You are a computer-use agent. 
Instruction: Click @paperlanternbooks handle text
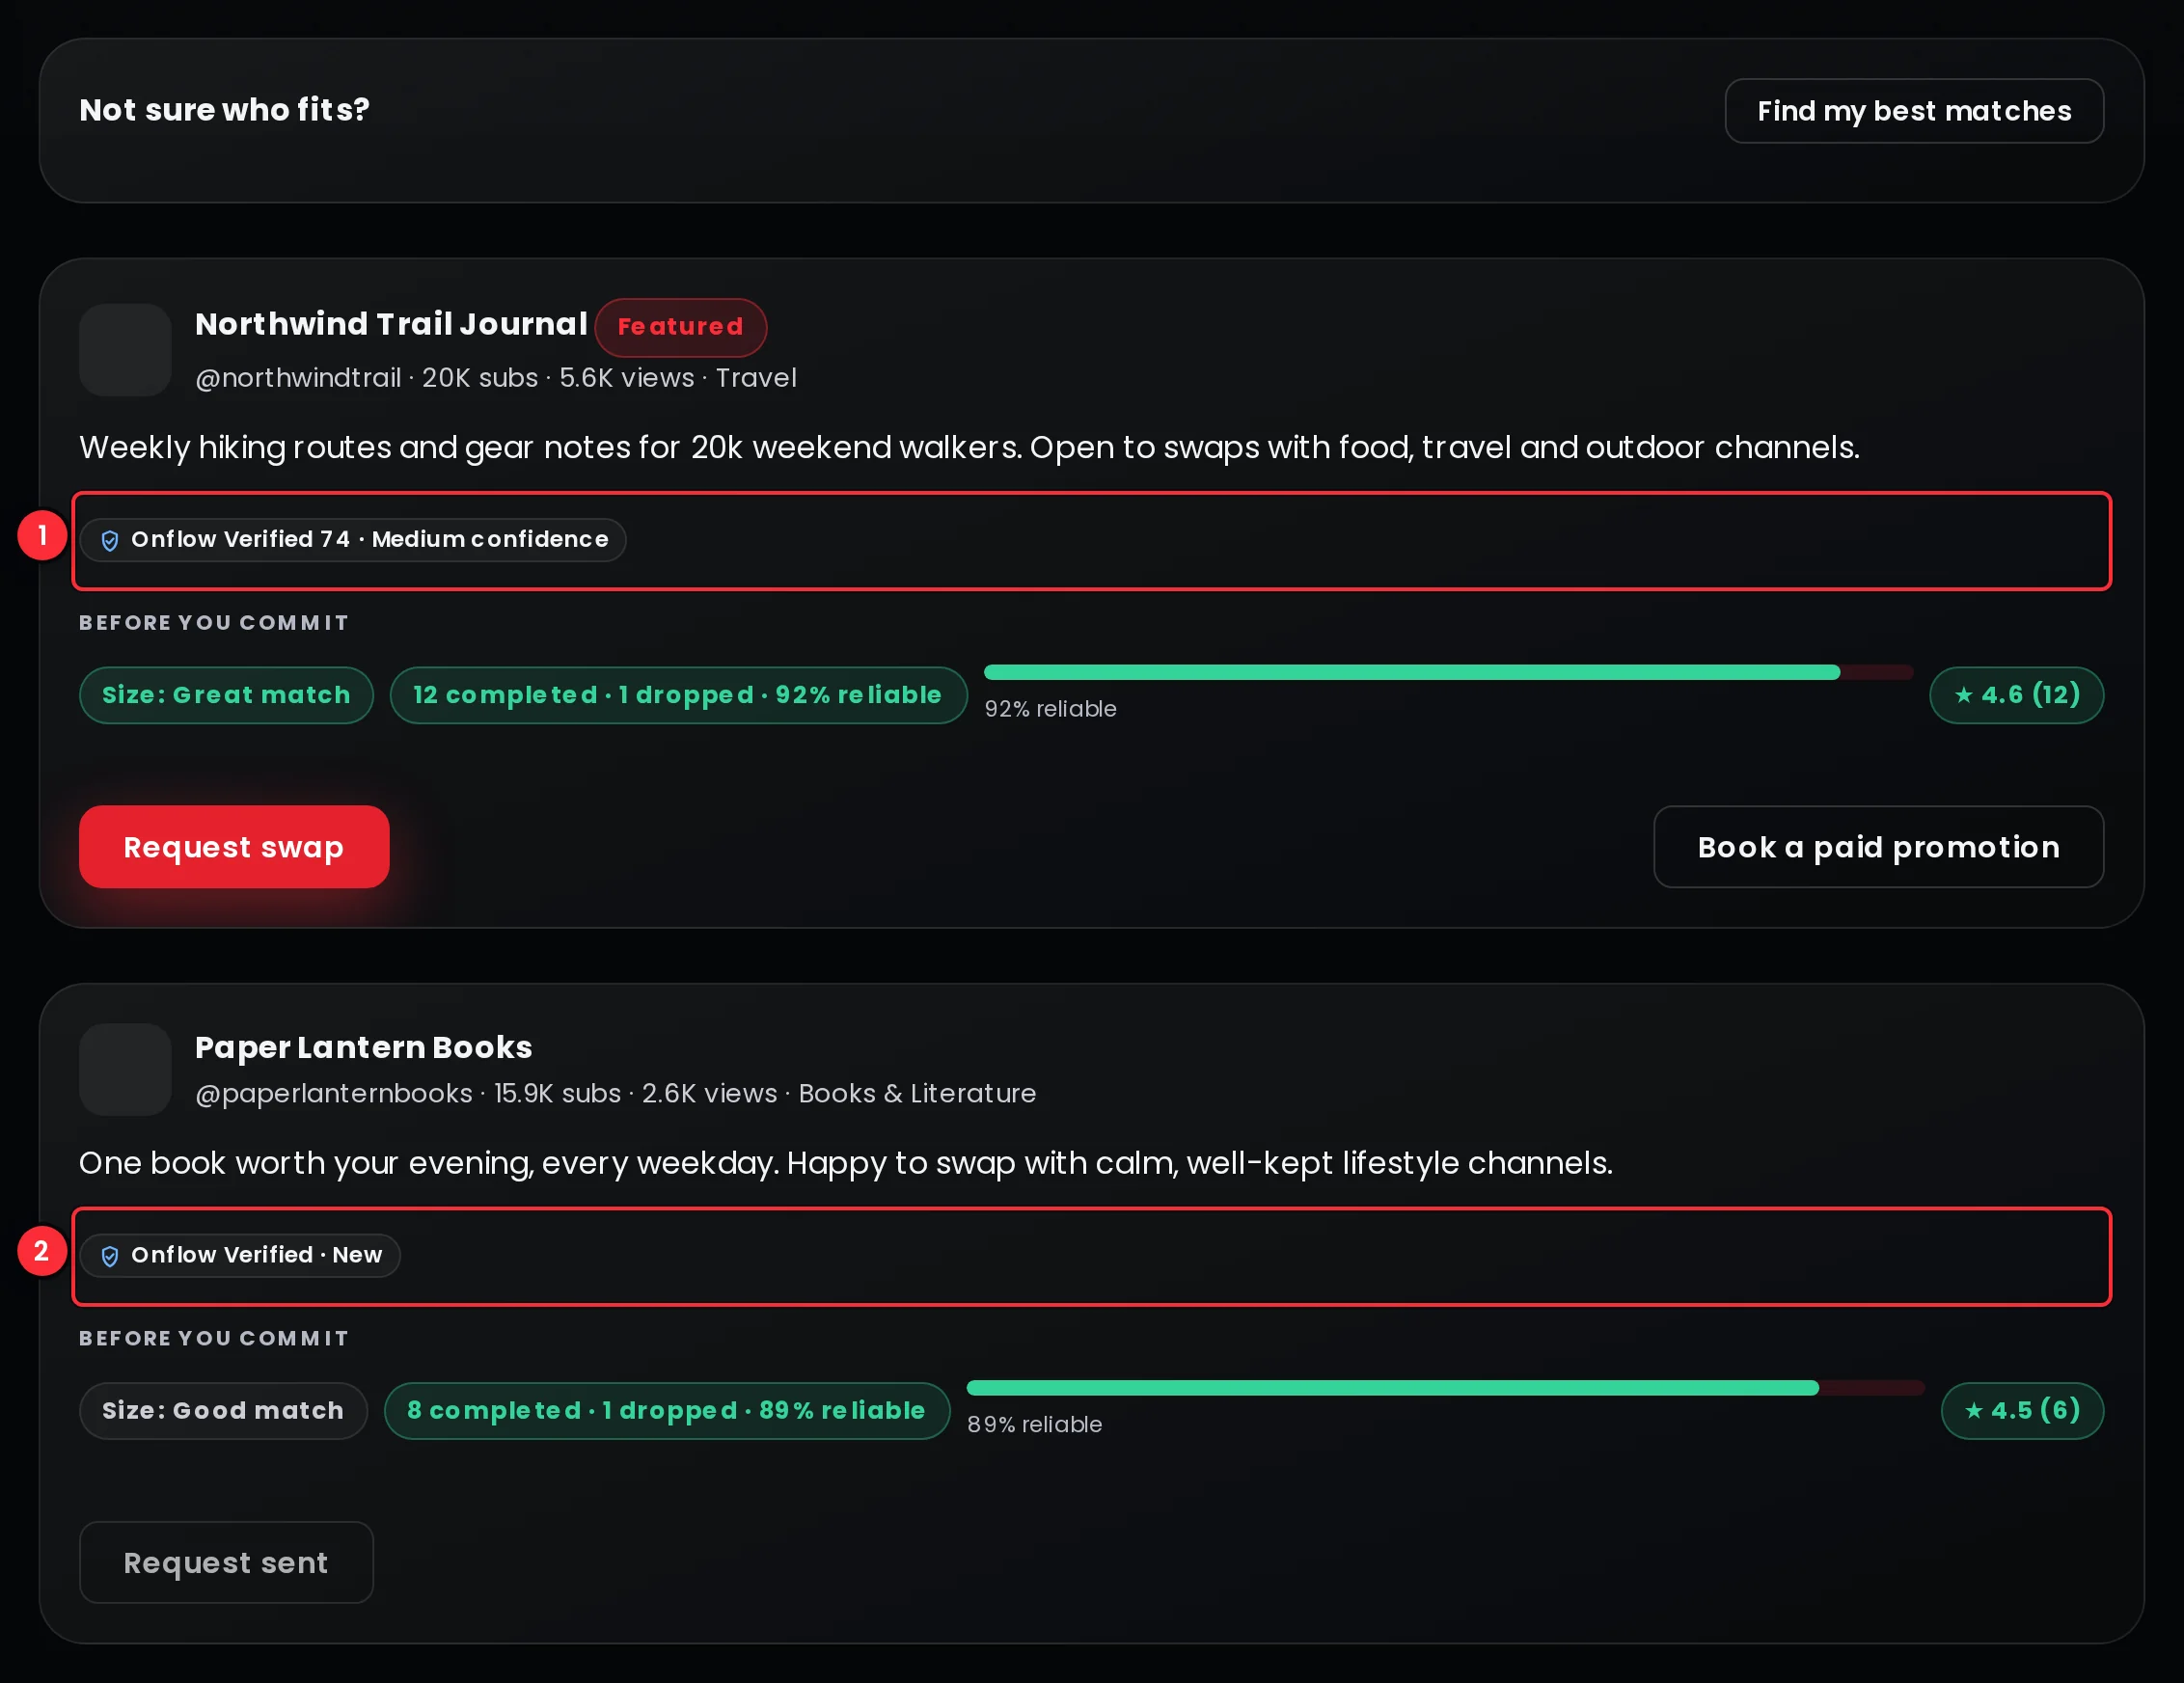tap(334, 1094)
